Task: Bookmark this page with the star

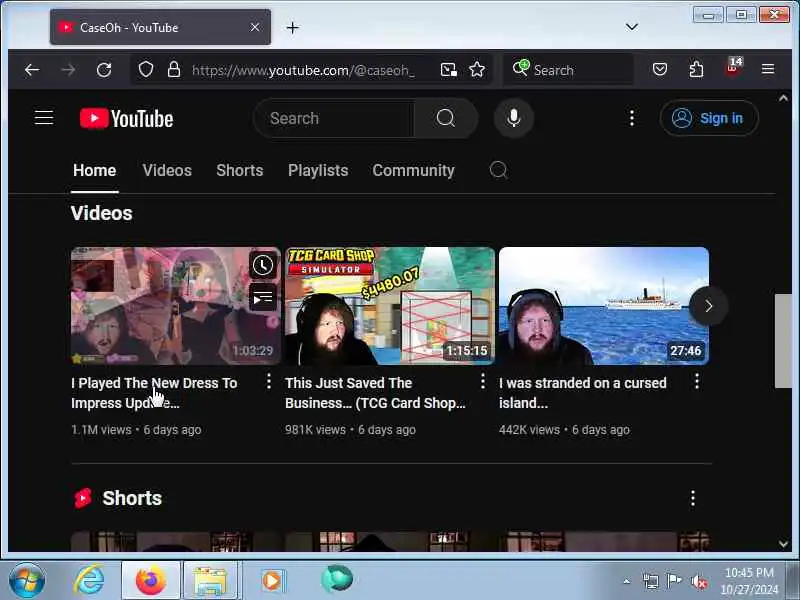Action: click(x=477, y=69)
